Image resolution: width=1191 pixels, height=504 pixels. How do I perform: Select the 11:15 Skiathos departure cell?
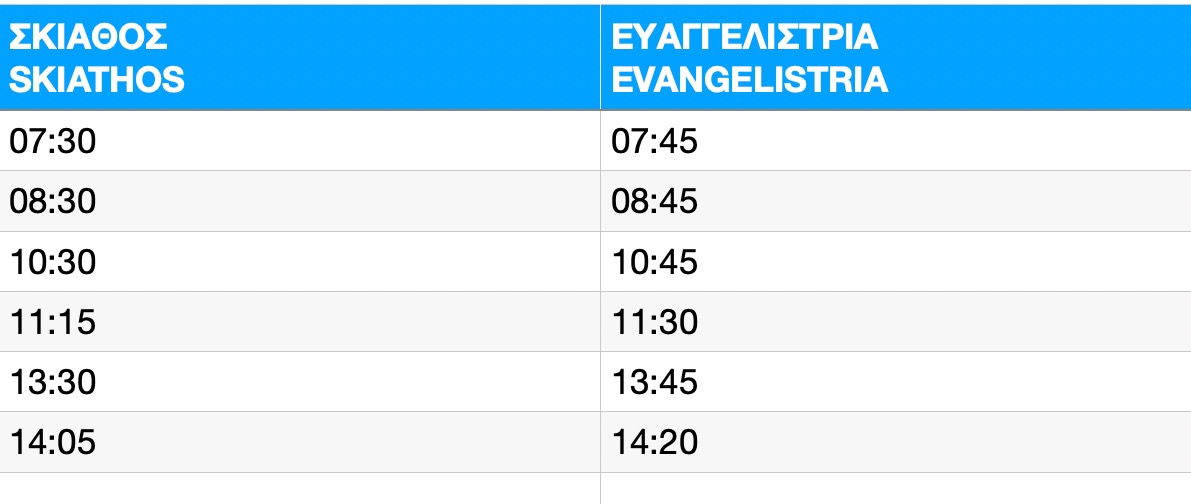tap(300, 322)
